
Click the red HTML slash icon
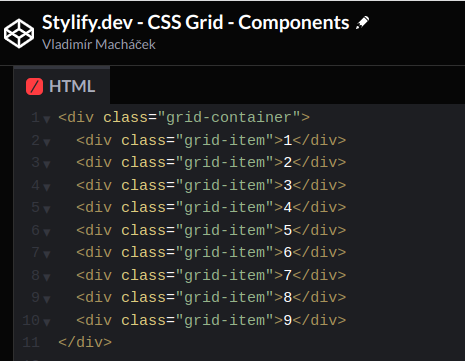[x=34, y=87]
